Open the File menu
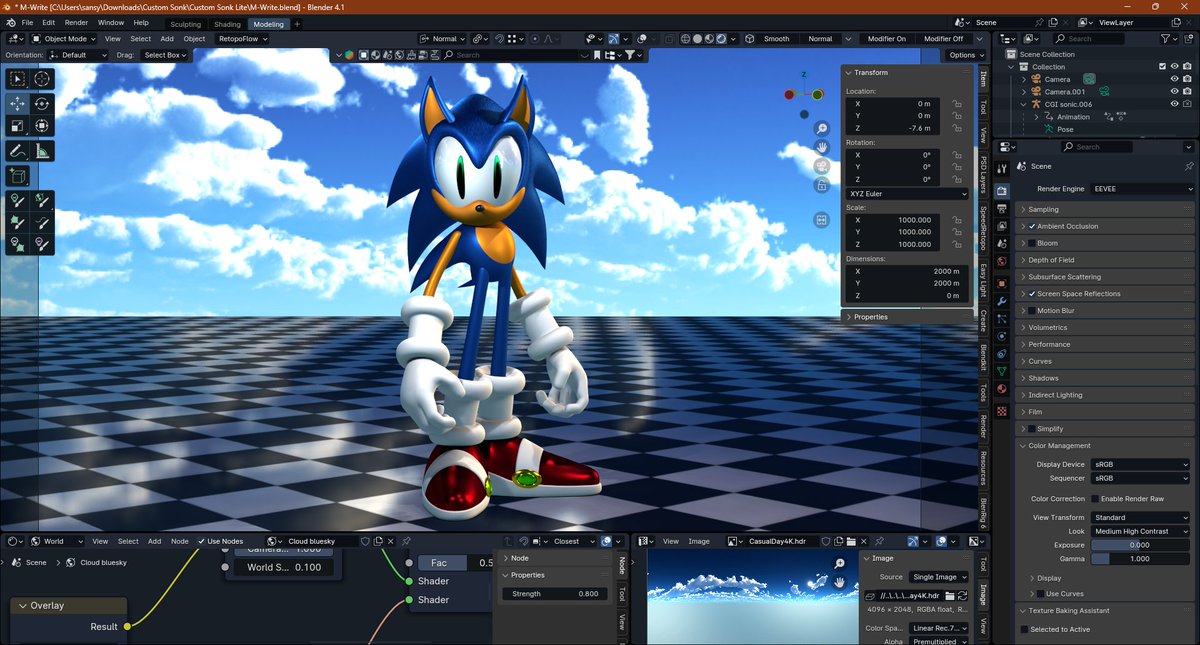The width and height of the screenshot is (1200, 645). pyautogui.click(x=27, y=22)
